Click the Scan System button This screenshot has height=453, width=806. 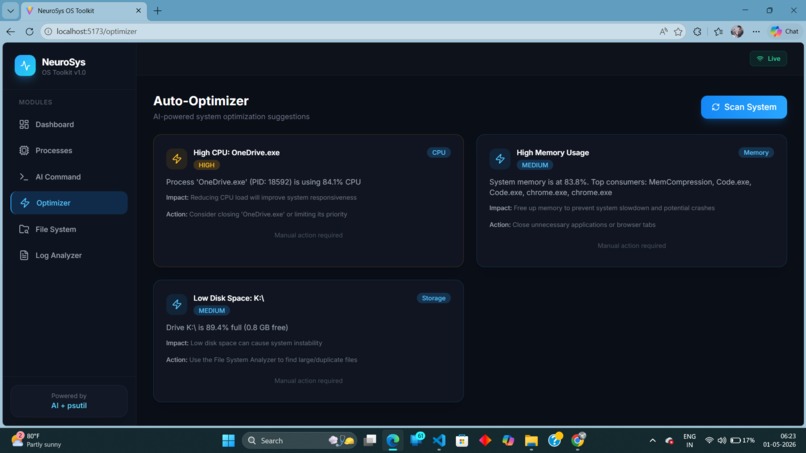tap(744, 107)
